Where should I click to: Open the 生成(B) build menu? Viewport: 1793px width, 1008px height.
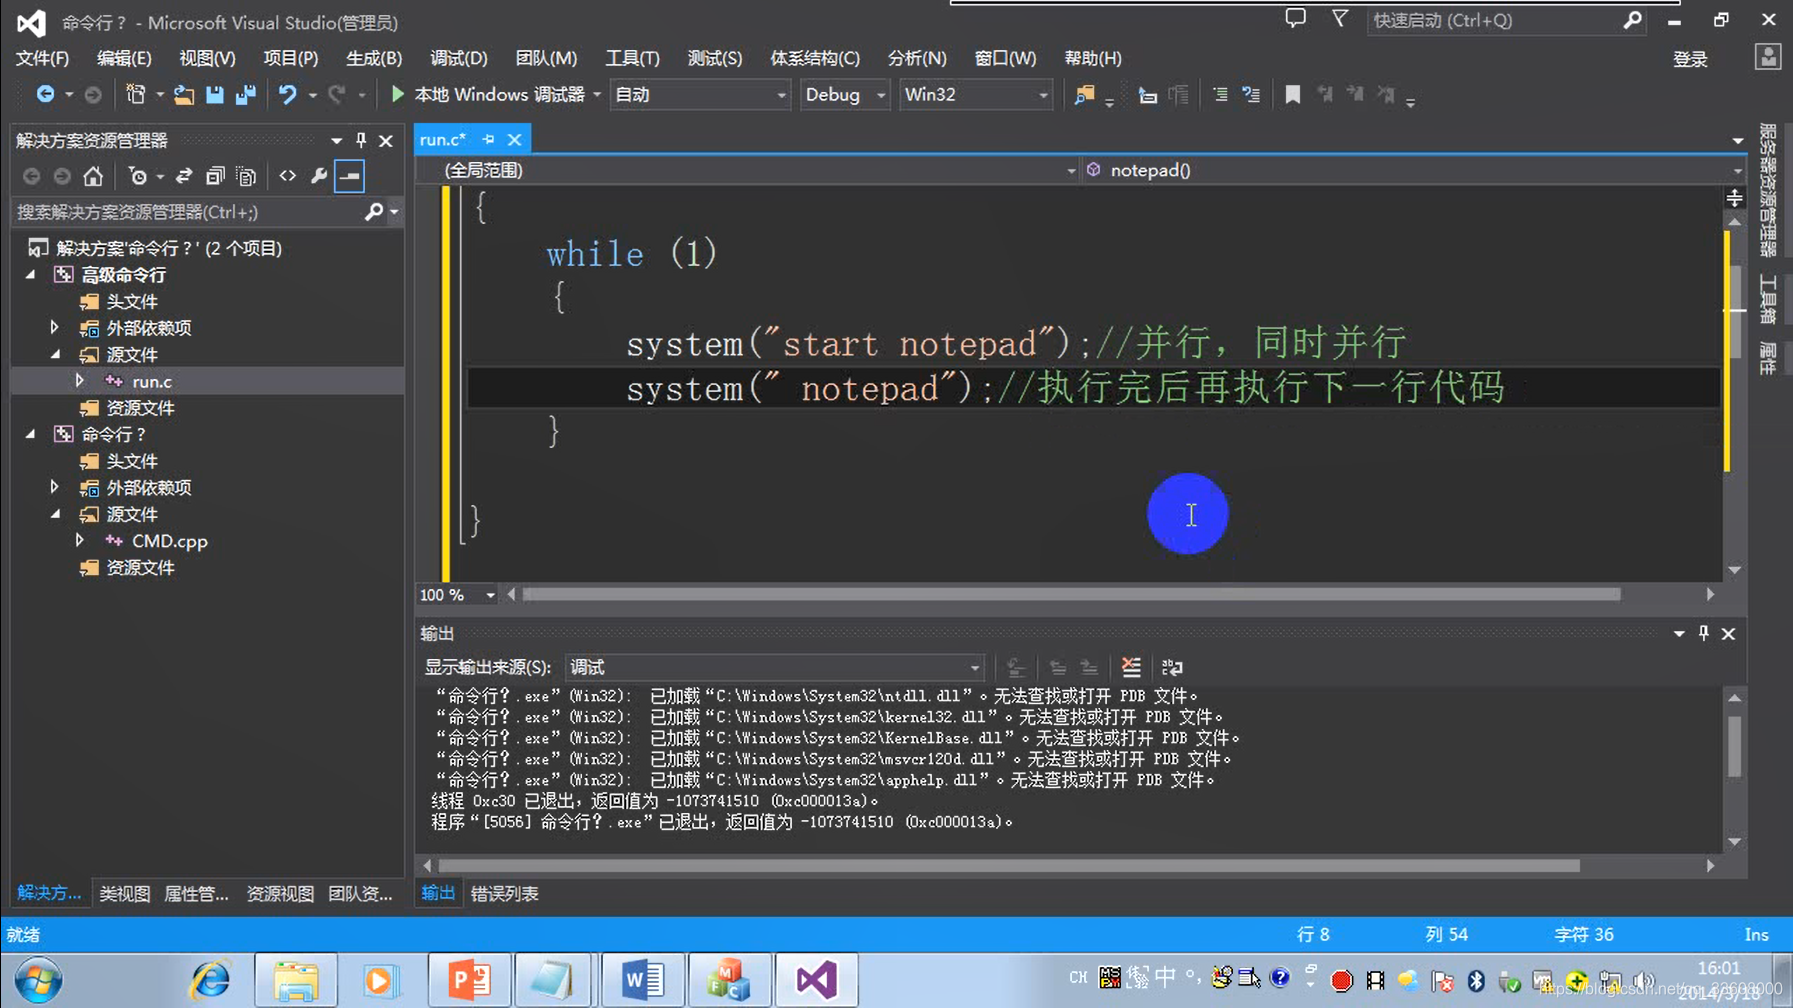pyautogui.click(x=374, y=58)
